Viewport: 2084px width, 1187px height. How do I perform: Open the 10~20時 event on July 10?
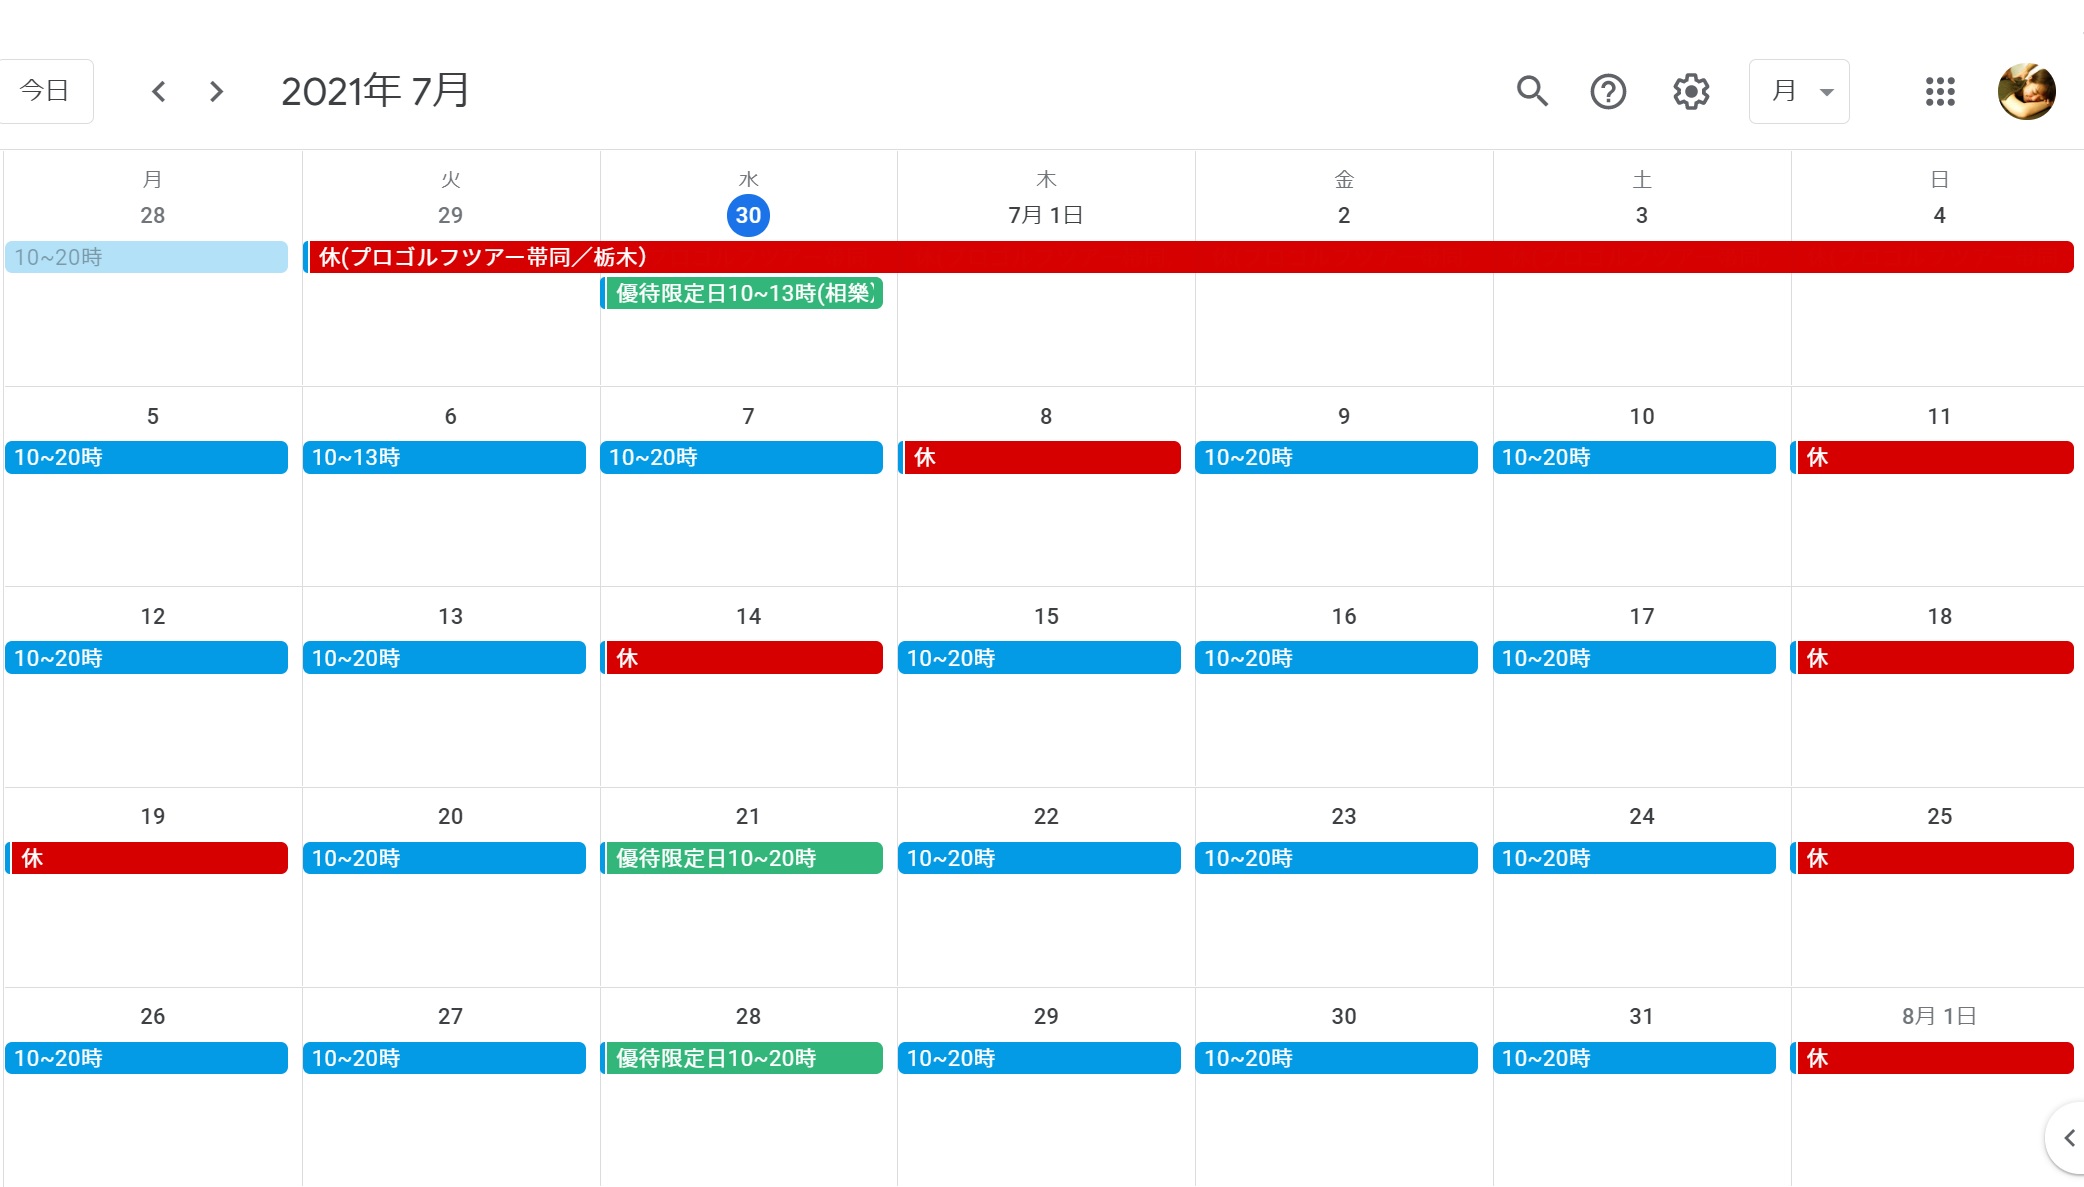pos(1634,457)
